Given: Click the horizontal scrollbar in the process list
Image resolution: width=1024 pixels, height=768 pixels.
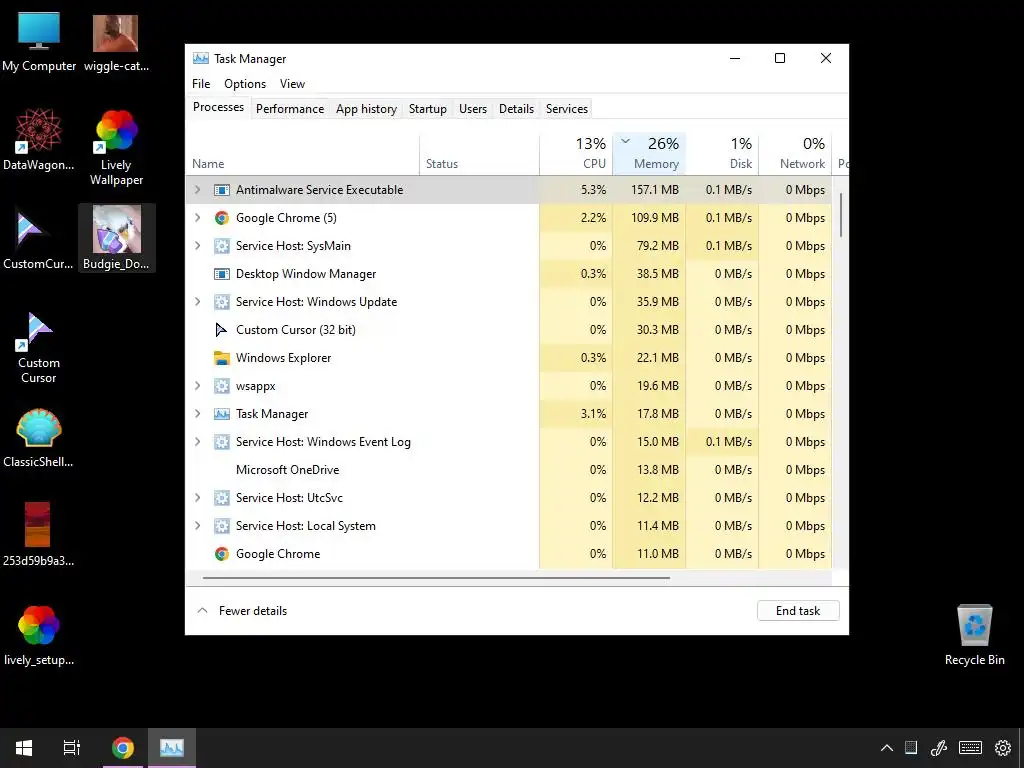Looking at the screenshot, I should (436, 578).
